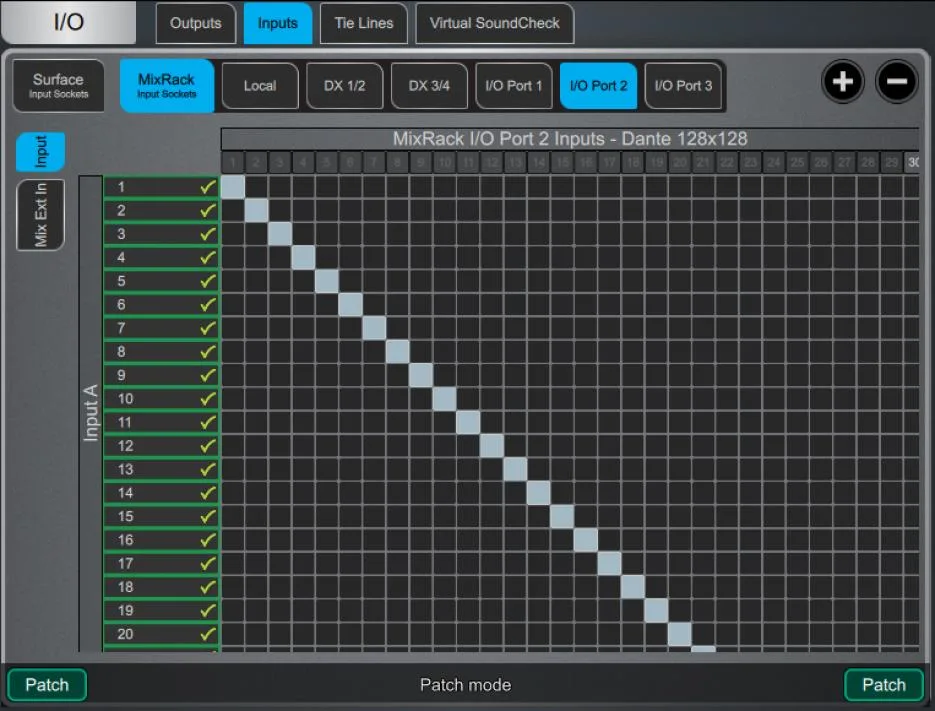Switch to I/O Port 3
This screenshot has height=711, width=935.
[x=683, y=86]
